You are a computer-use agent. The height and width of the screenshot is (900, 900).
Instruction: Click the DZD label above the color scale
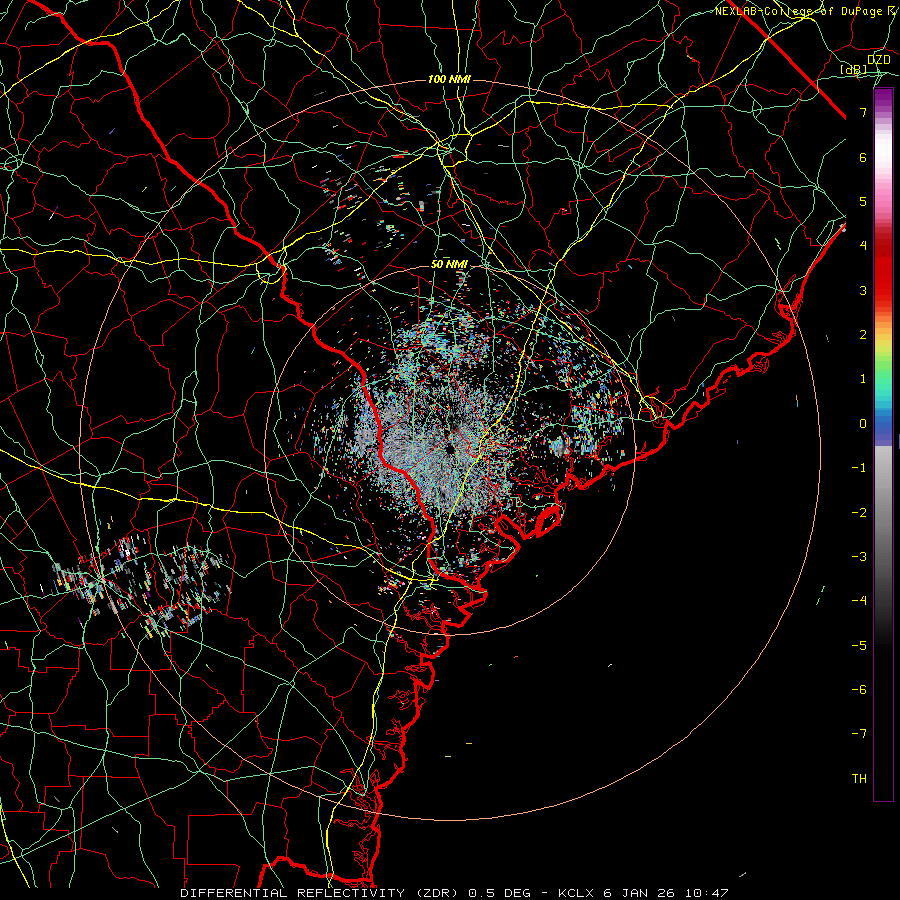878,60
